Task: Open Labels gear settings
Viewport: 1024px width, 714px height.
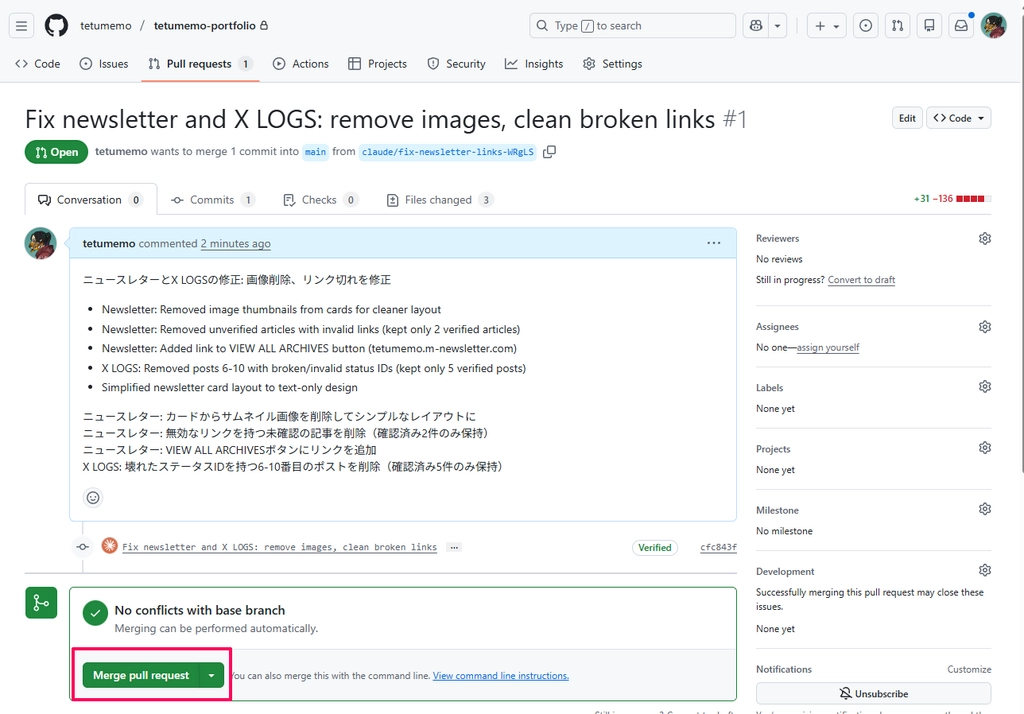Action: 985,387
